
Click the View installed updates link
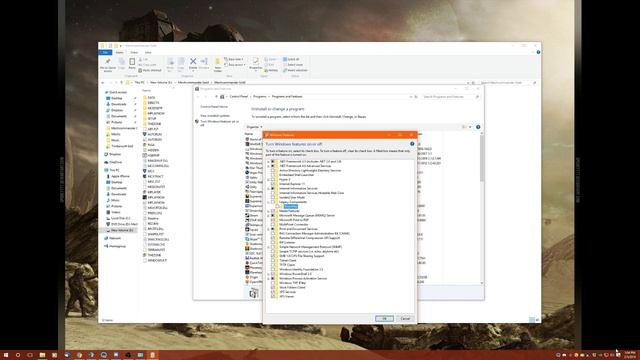215,116
